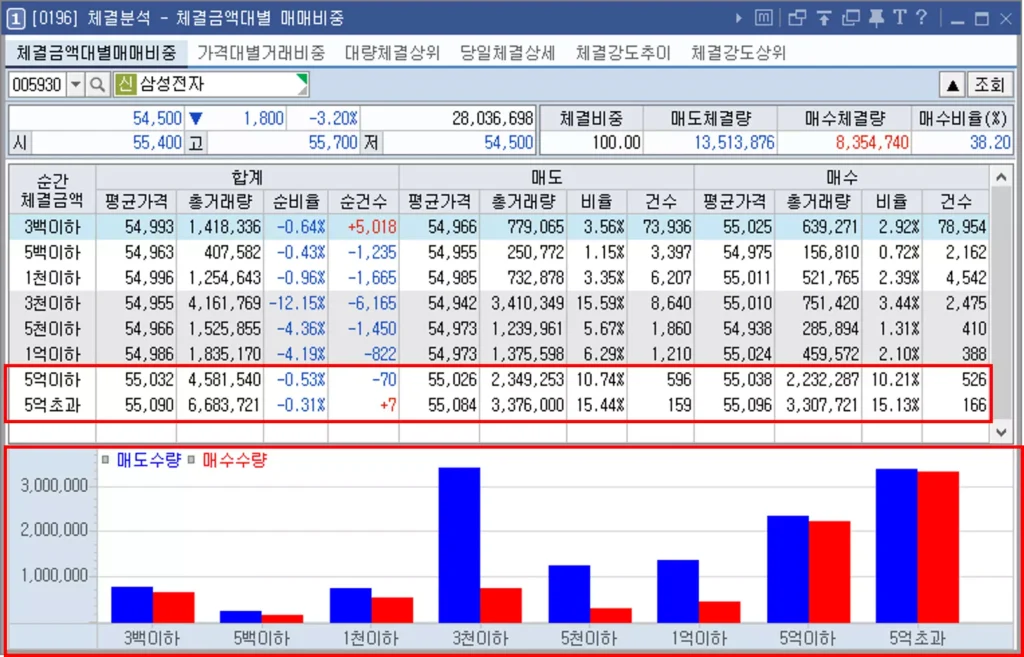Select the 체결금액대별매매비중 tab
Viewport: 1024px width, 657px height.
pyautogui.click(x=97, y=54)
